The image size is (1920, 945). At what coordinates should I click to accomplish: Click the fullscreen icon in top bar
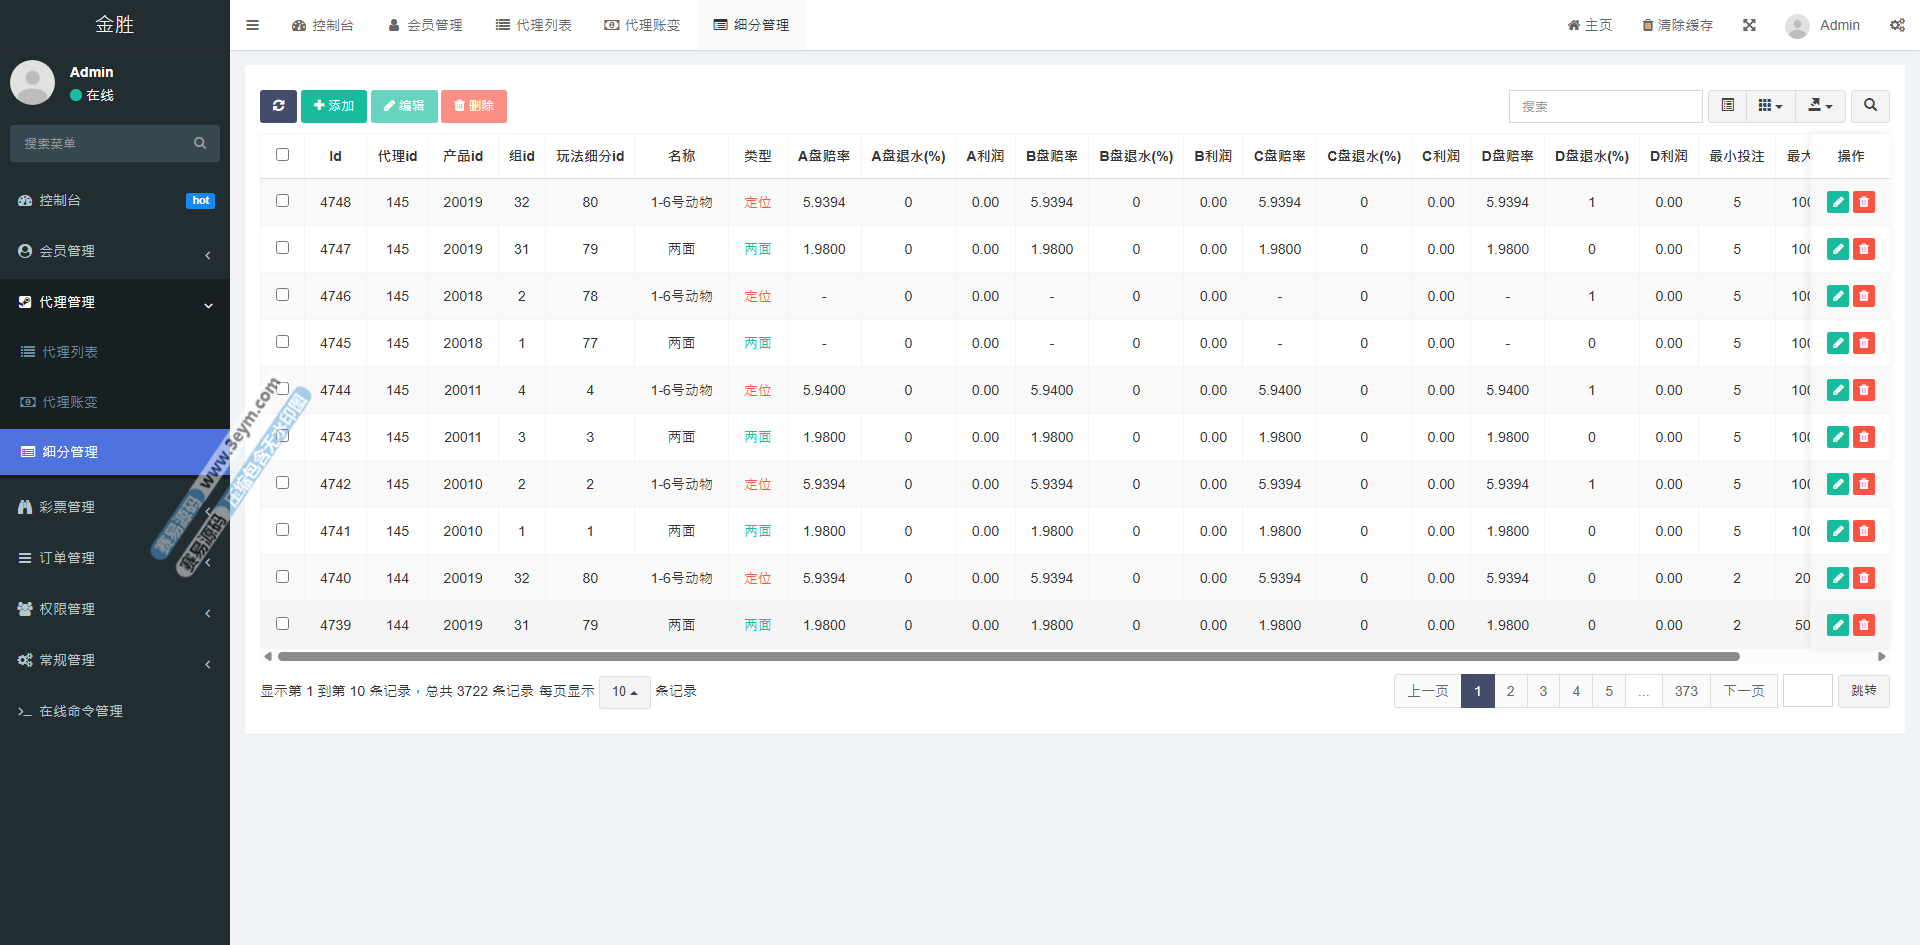[1749, 25]
